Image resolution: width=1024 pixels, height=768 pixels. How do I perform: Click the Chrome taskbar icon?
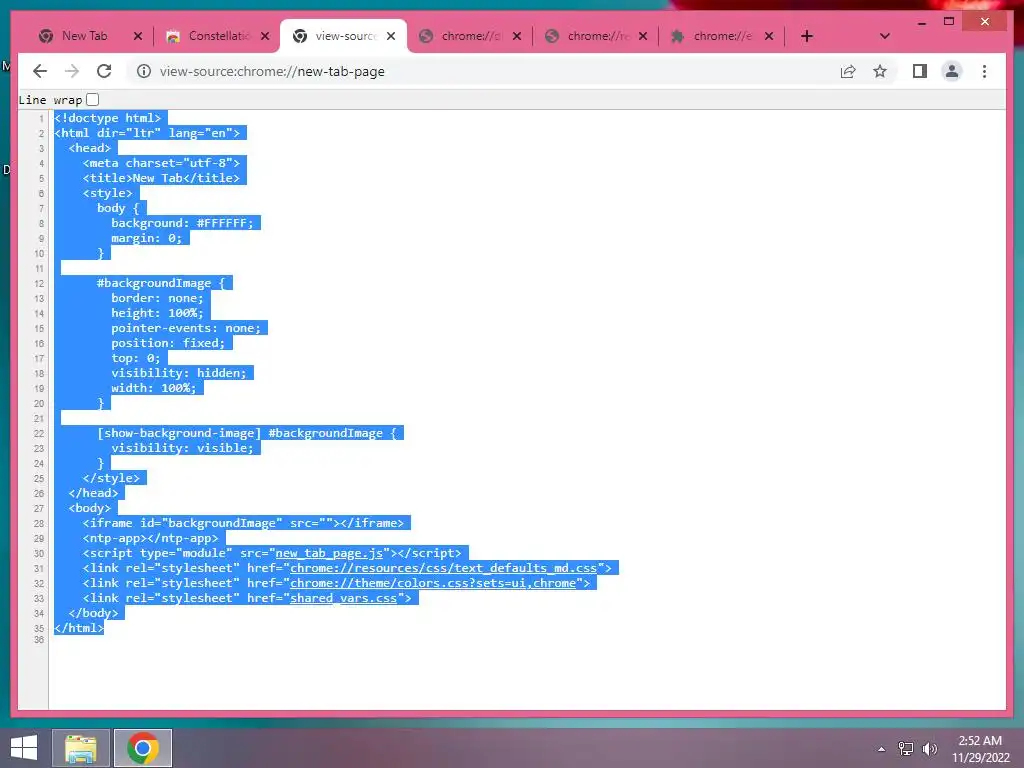pyautogui.click(x=143, y=748)
